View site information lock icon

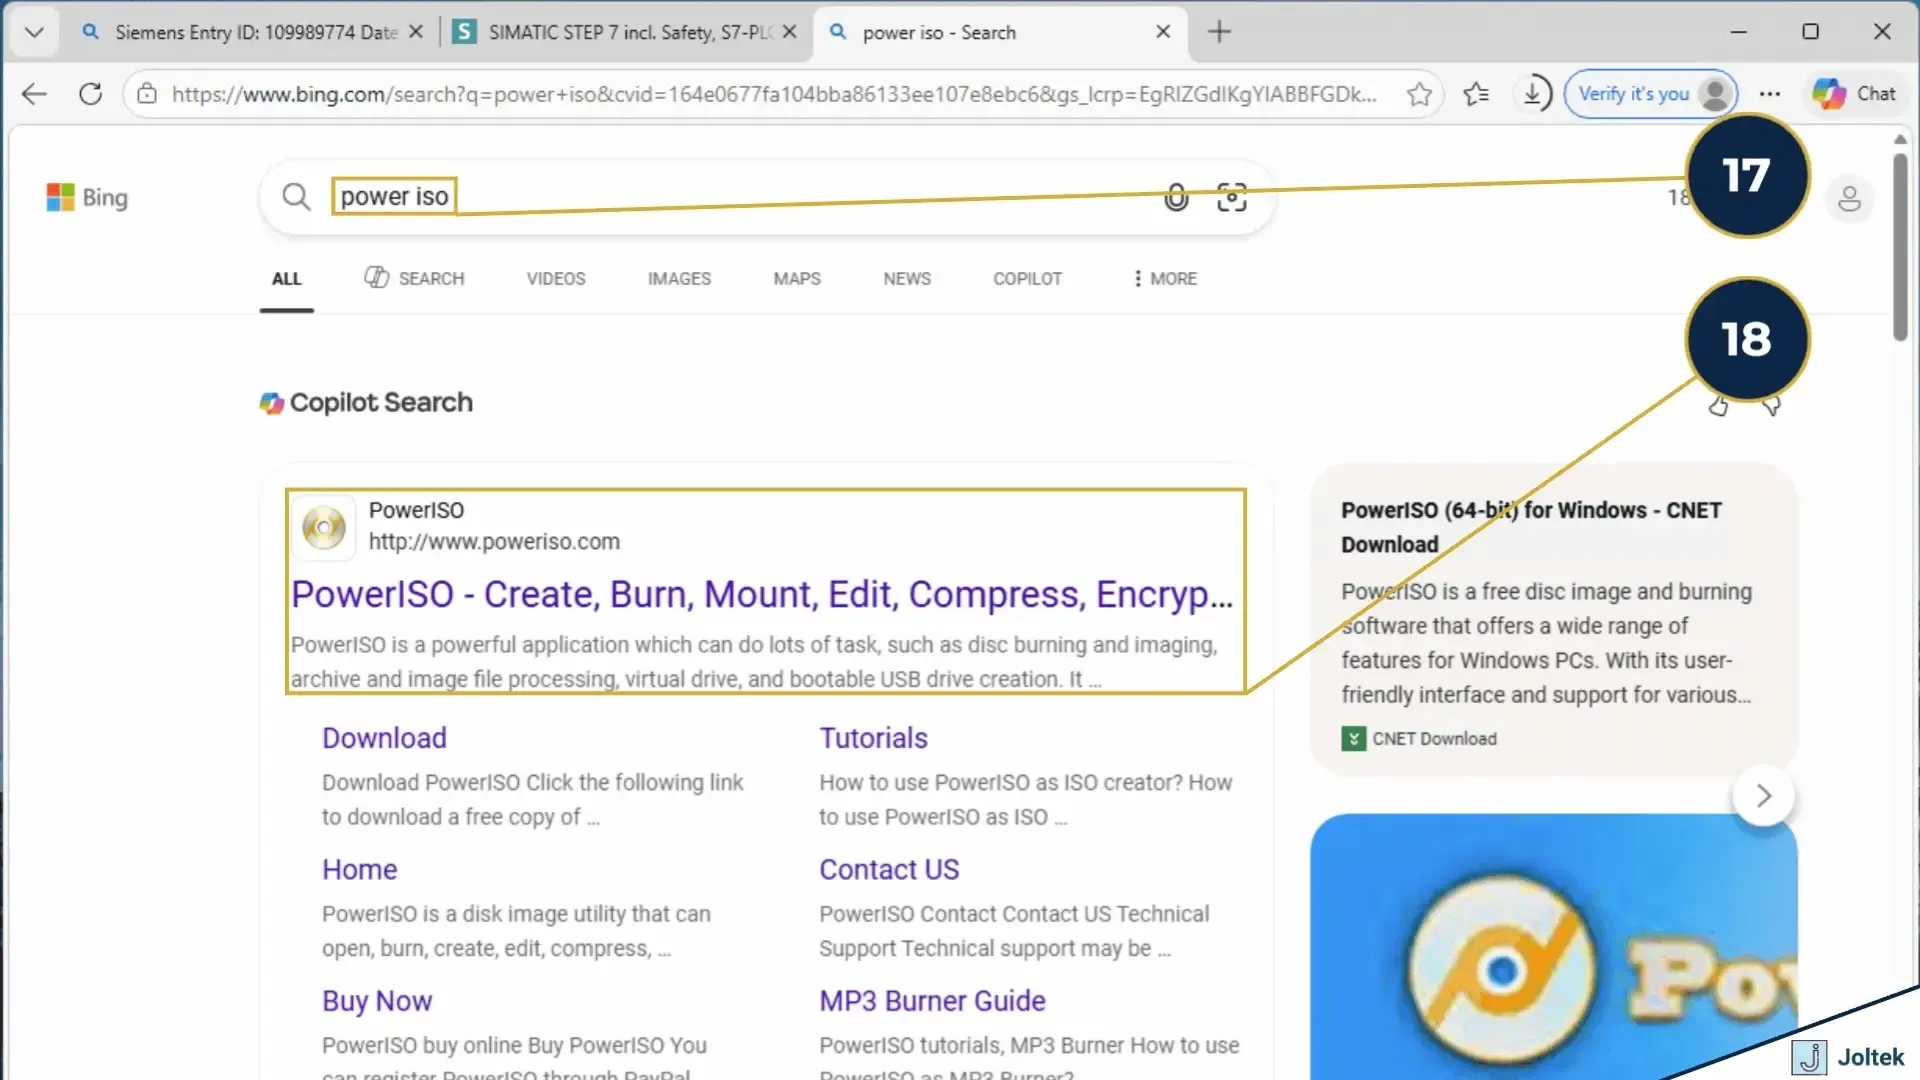(x=147, y=94)
